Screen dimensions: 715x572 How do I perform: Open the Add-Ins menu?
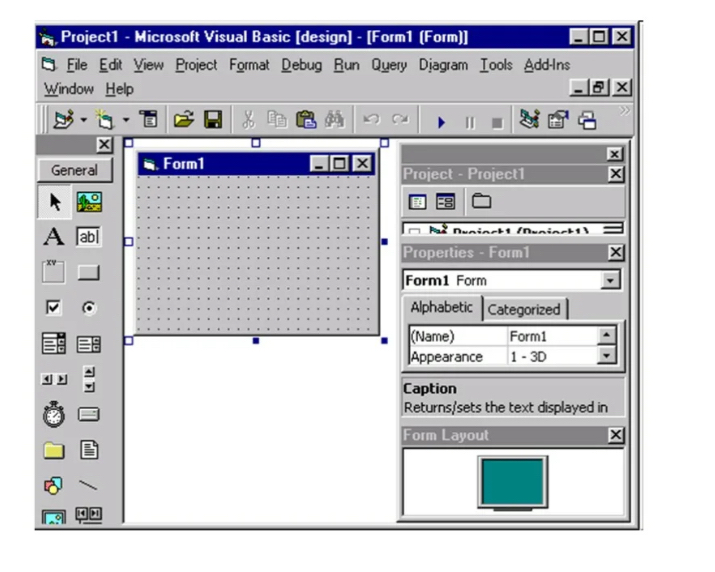[547, 65]
